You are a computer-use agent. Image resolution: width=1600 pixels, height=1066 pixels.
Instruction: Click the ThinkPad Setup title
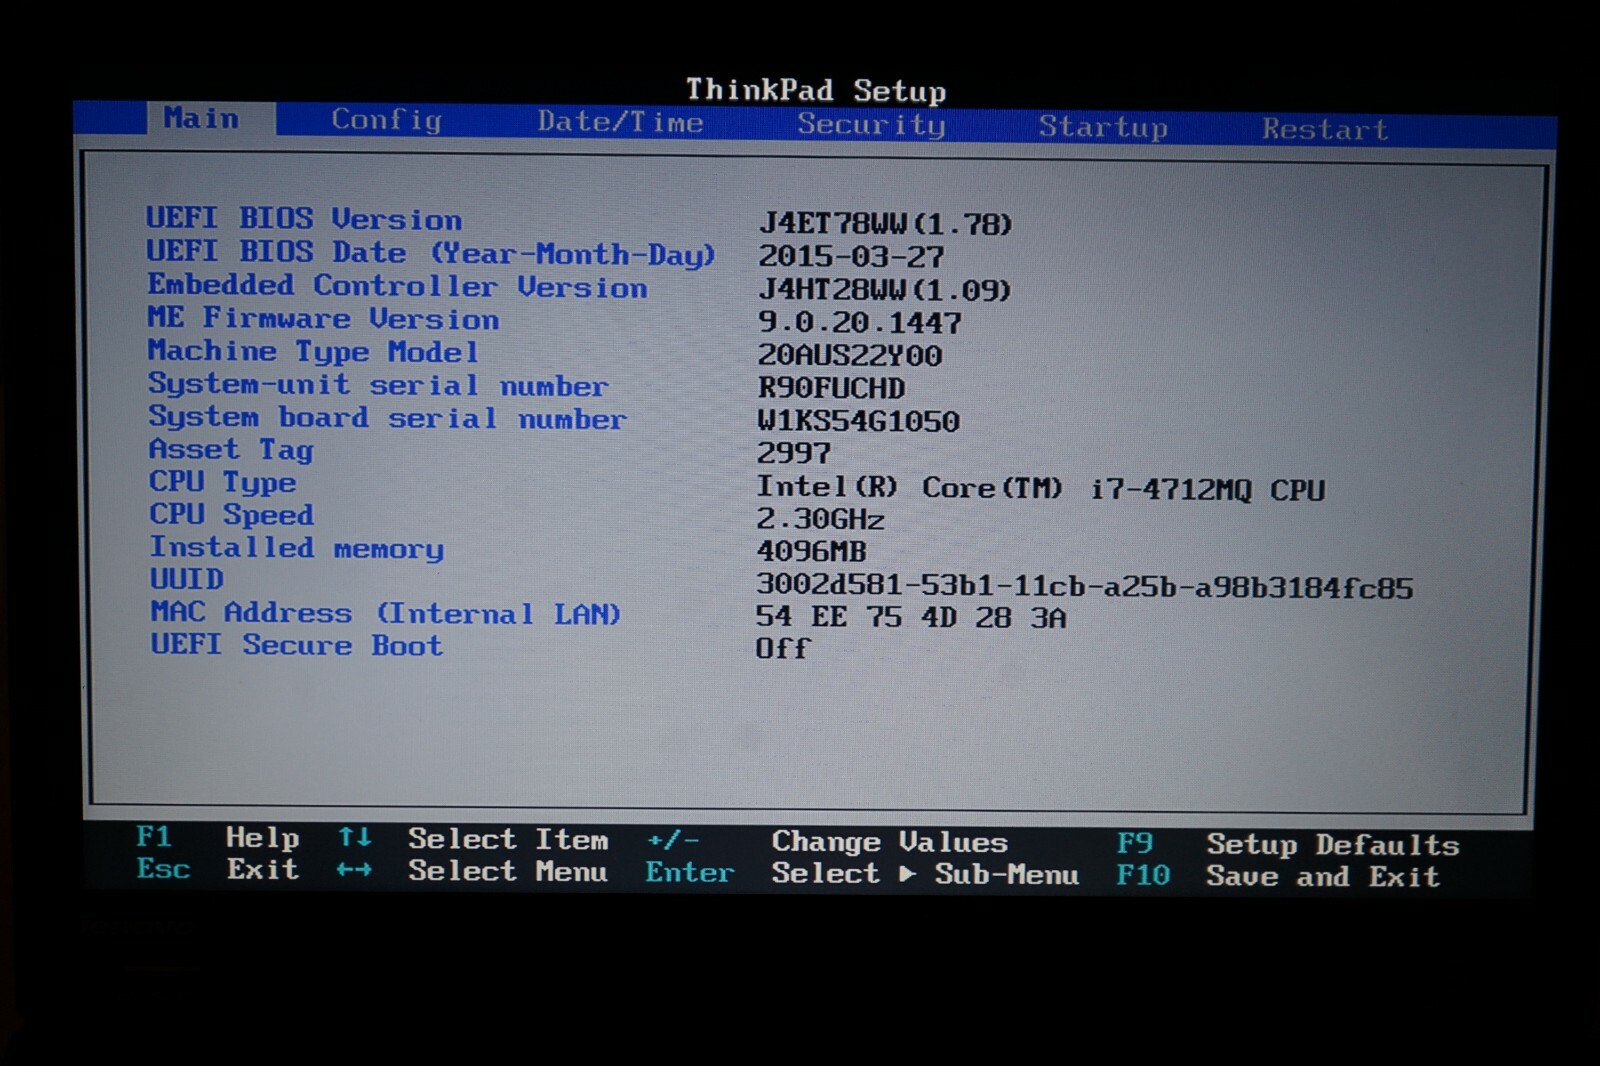pos(816,90)
